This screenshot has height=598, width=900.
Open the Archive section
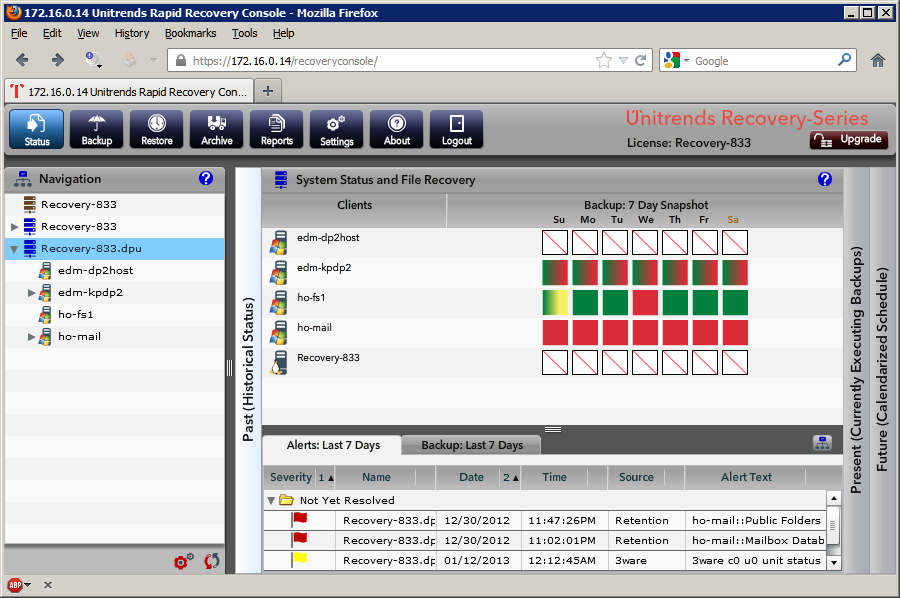pyautogui.click(x=216, y=130)
